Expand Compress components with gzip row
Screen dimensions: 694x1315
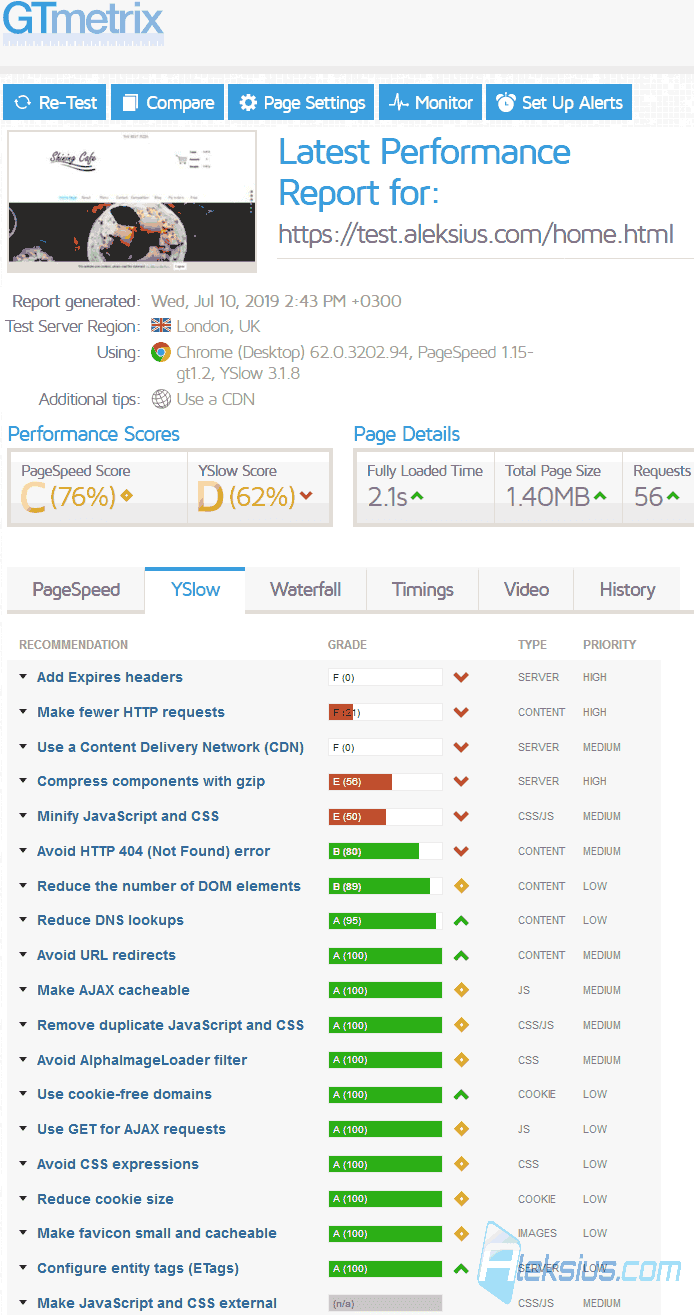coord(151,781)
